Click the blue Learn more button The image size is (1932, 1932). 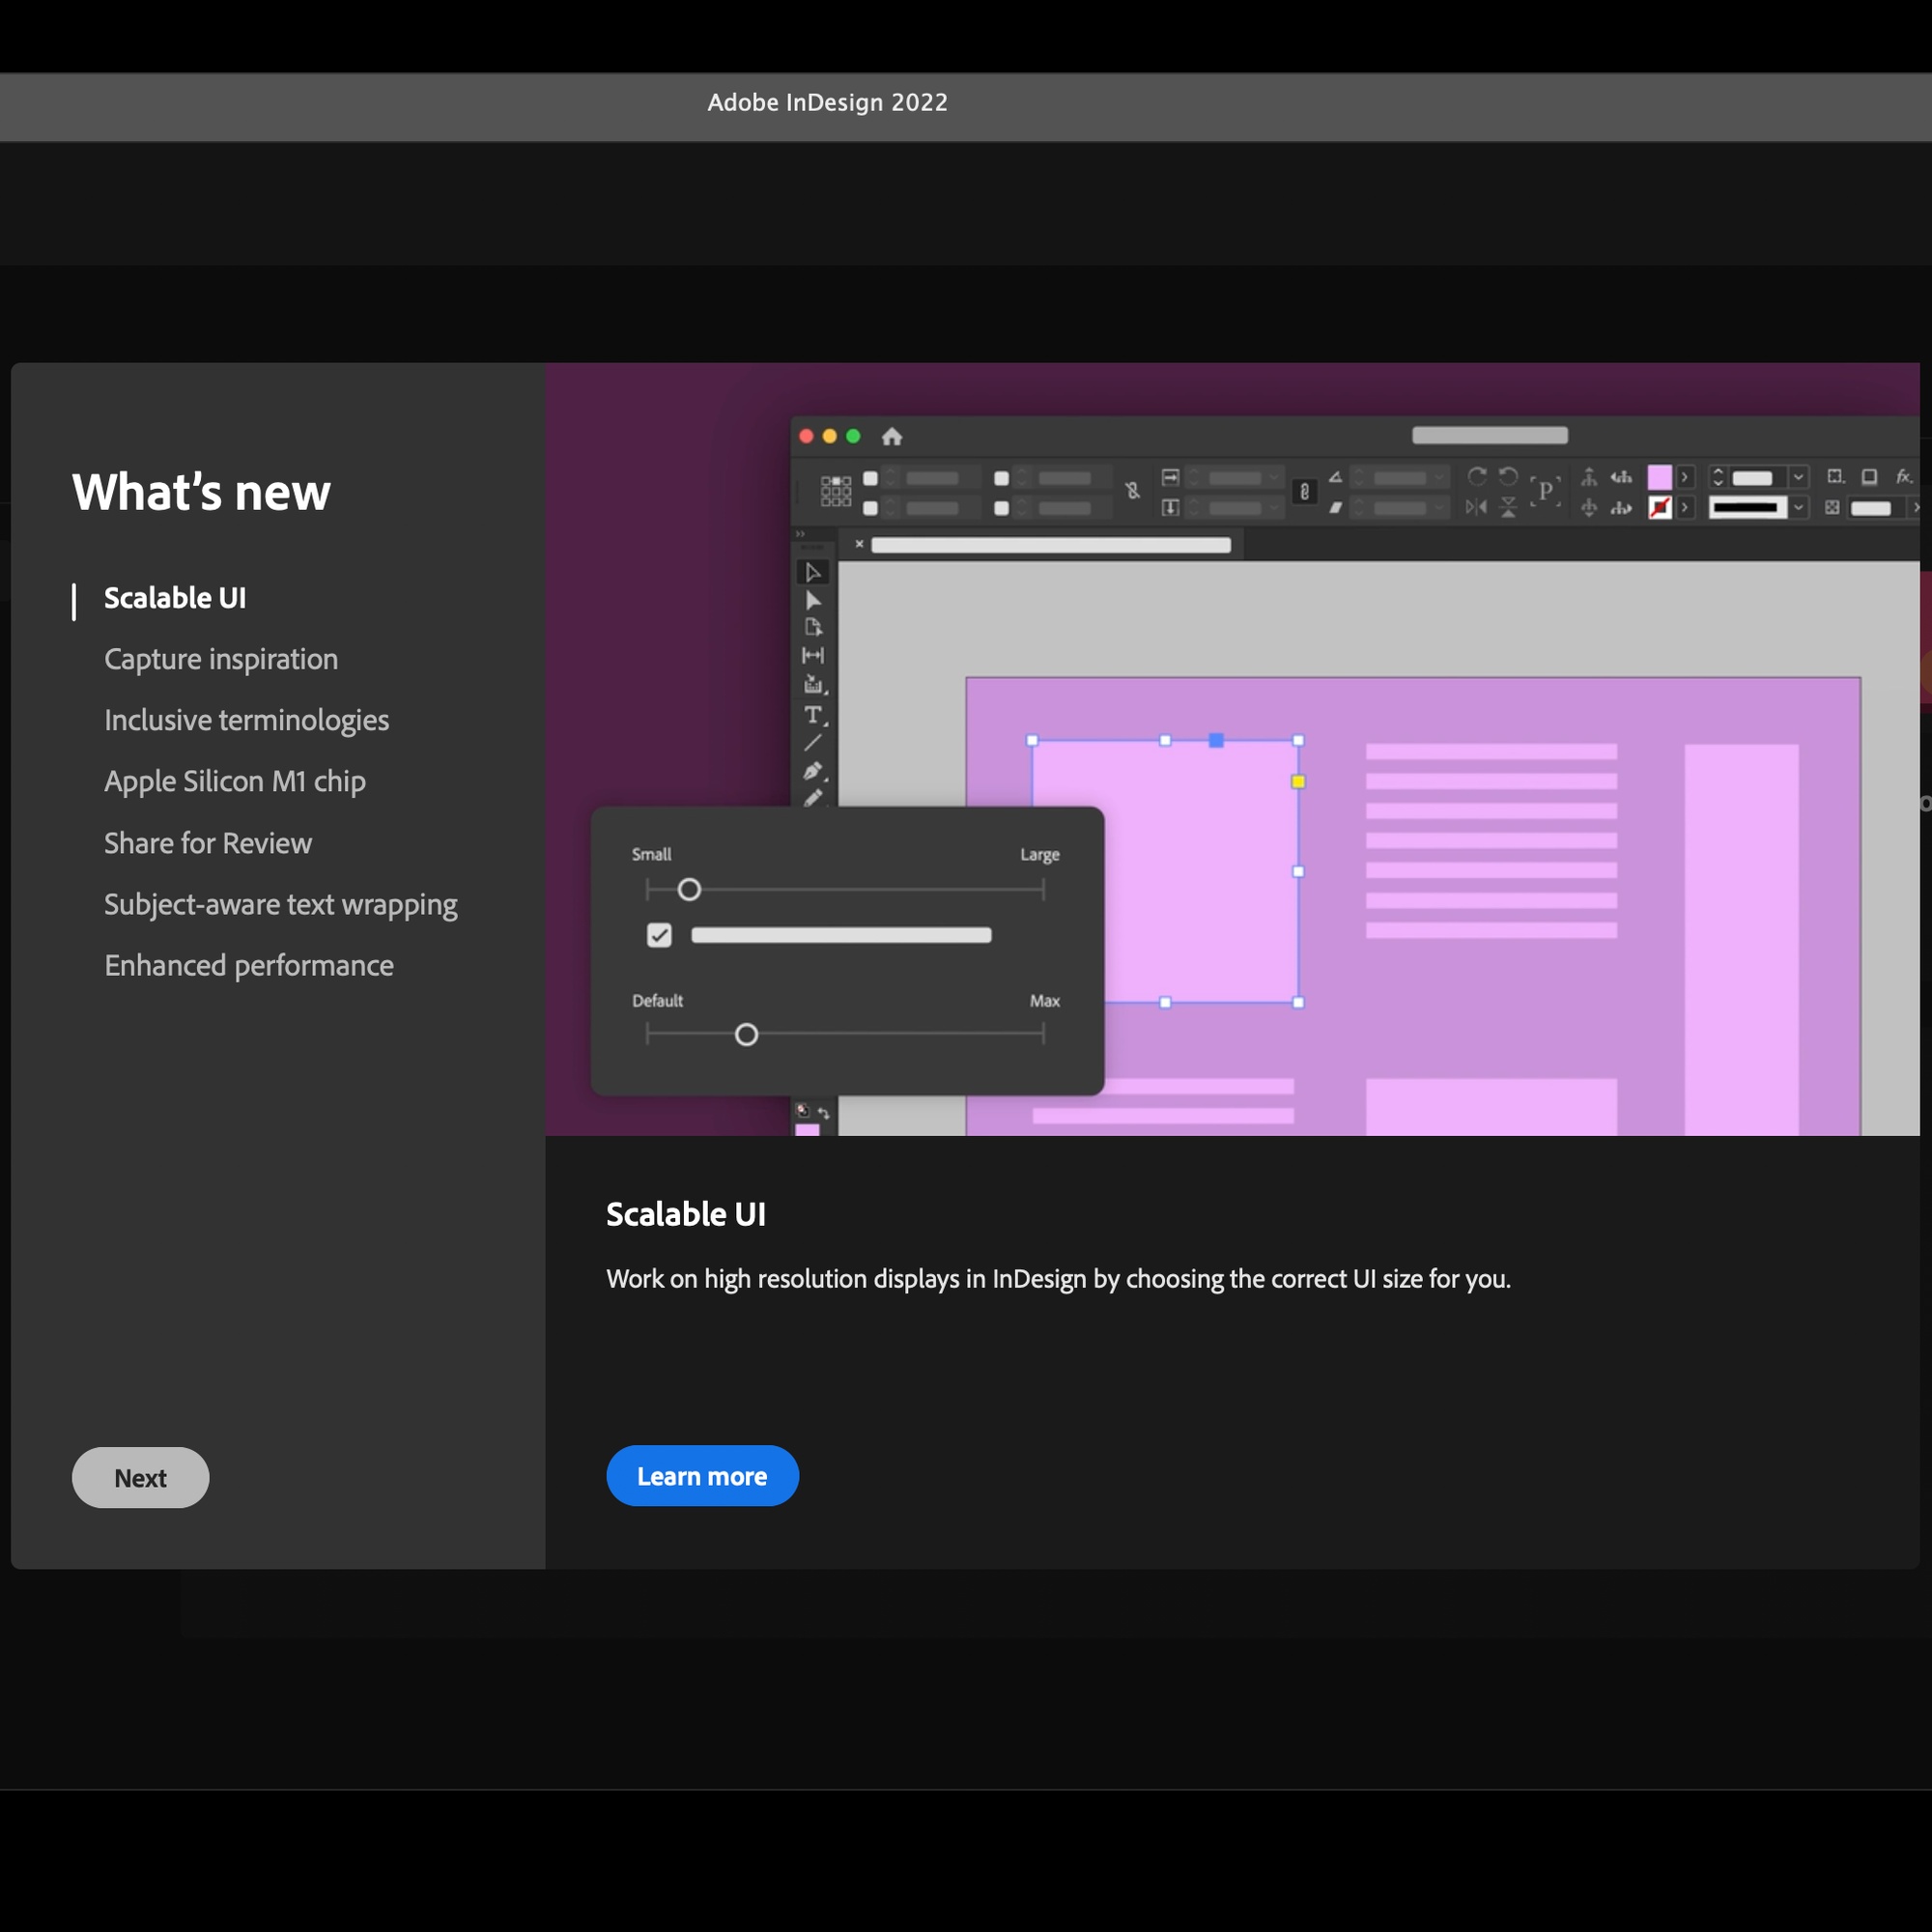702,1475
